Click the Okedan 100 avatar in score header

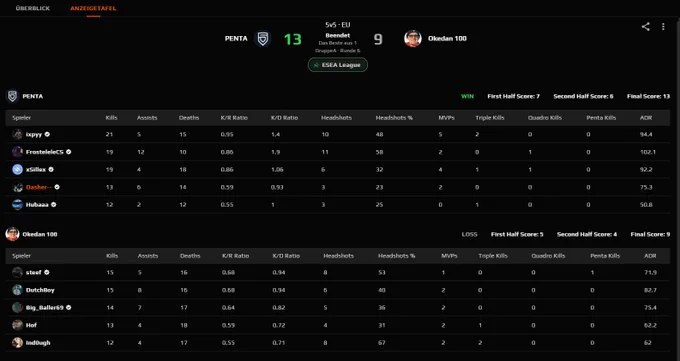click(412, 39)
